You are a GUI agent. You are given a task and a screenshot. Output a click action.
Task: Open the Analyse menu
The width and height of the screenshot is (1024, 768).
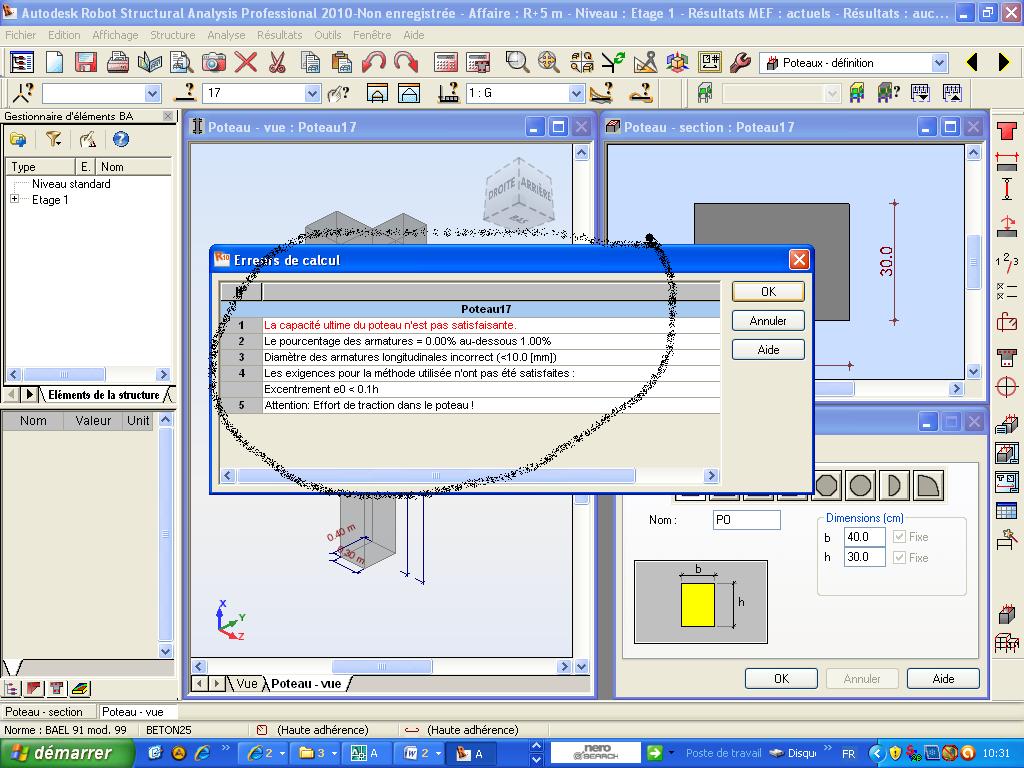pos(226,35)
